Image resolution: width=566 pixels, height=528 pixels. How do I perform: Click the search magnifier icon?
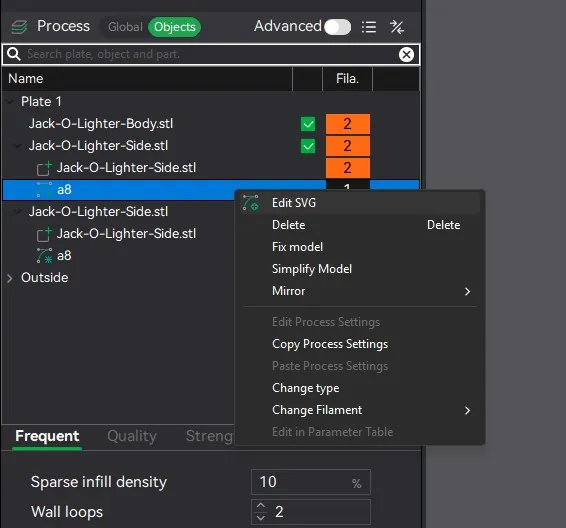(x=14, y=54)
